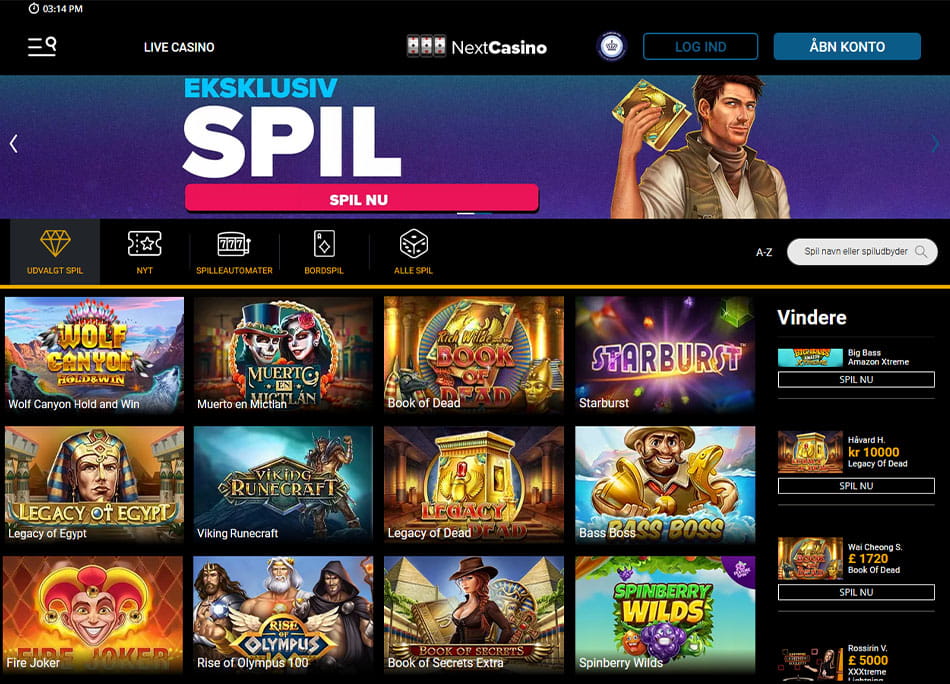Click the pink Spil Nu banner button
This screenshot has width=950, height=684.
(362, 199)
